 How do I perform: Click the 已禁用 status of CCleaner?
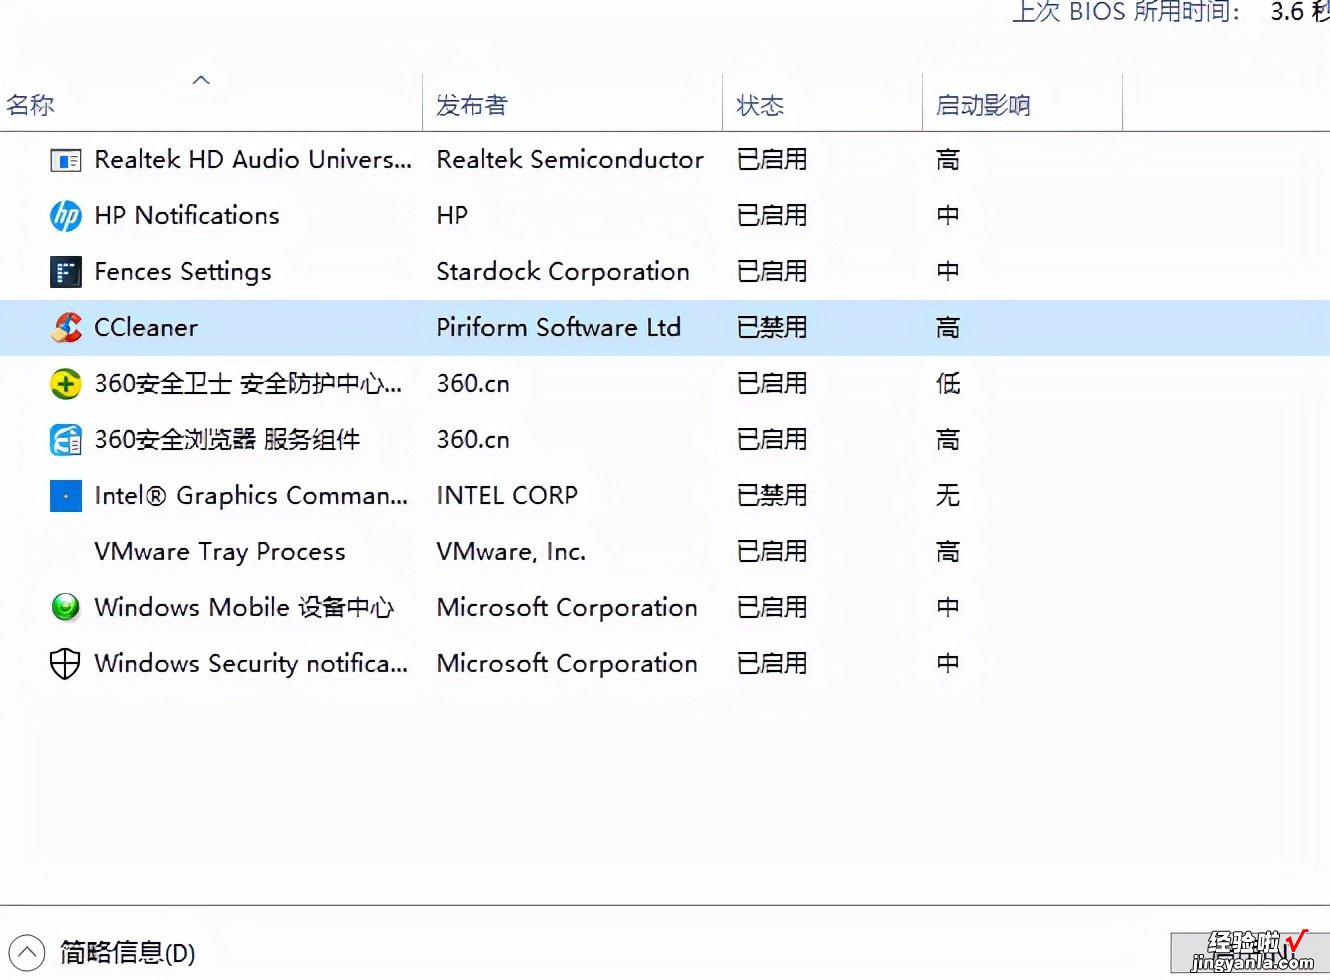pyautogui.click(x=772, y=328)
